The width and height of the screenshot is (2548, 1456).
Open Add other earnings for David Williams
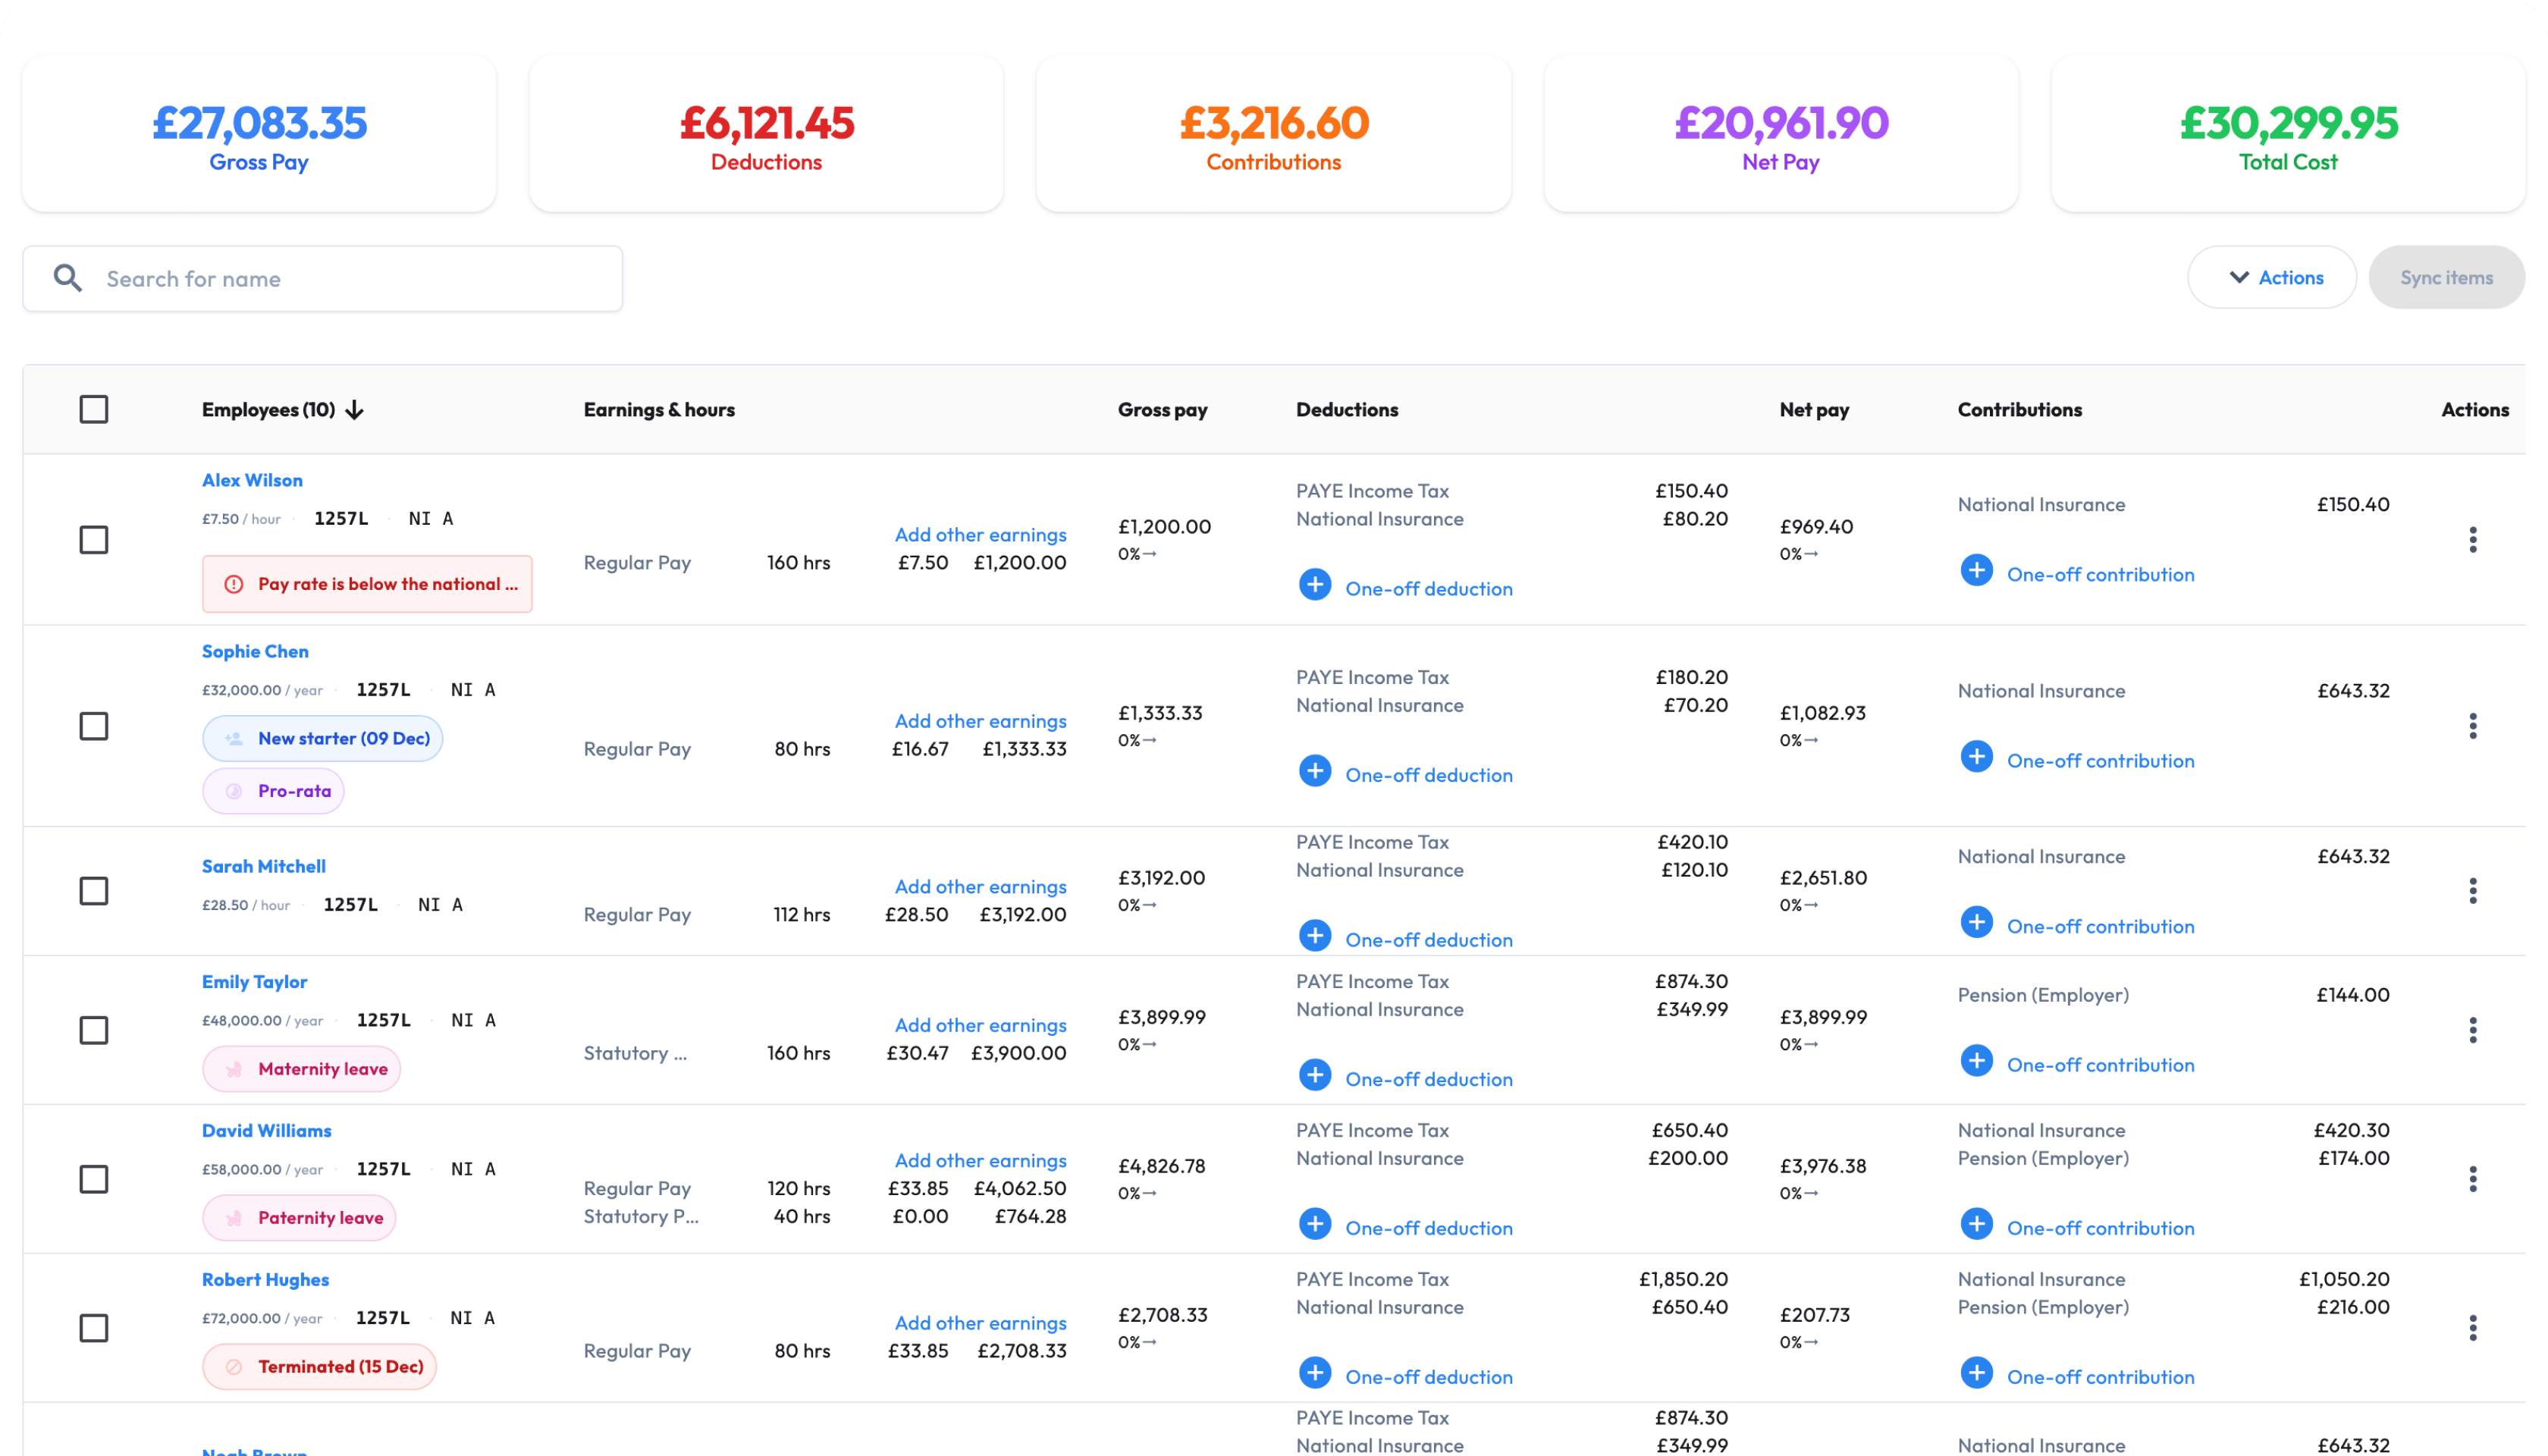tap(980, 1160)
